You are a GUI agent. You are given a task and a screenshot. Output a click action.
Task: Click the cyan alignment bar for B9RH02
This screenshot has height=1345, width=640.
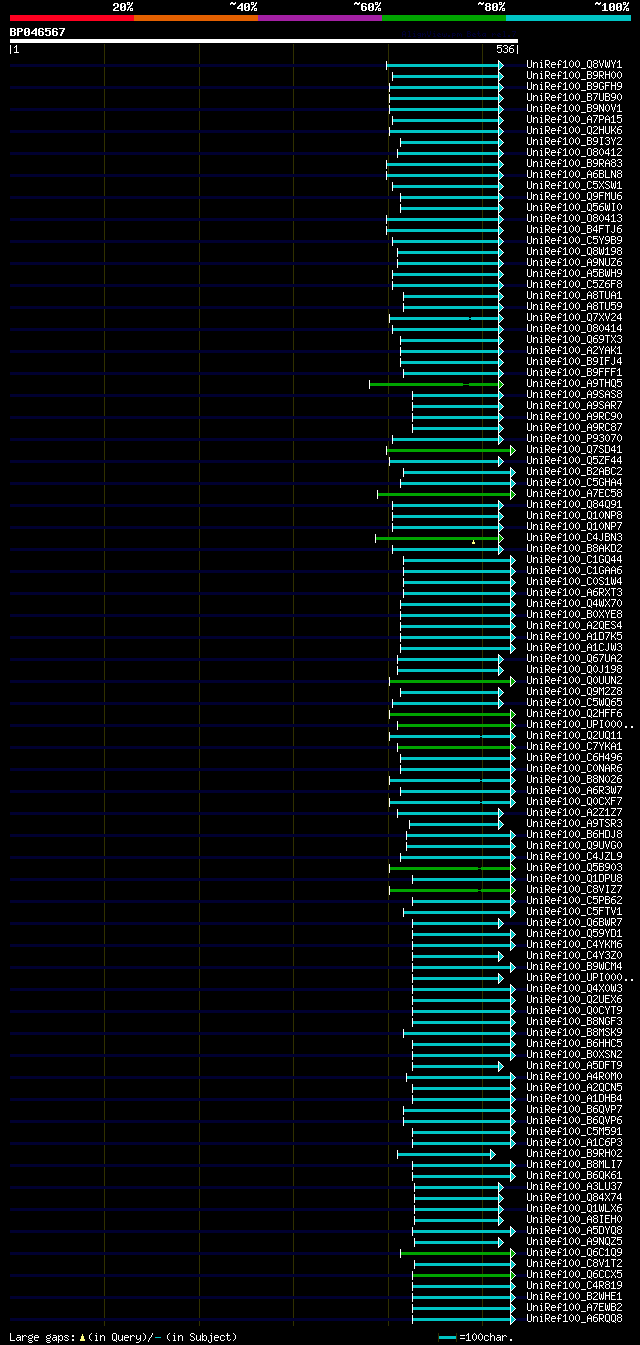click(x=446, y=1154)
